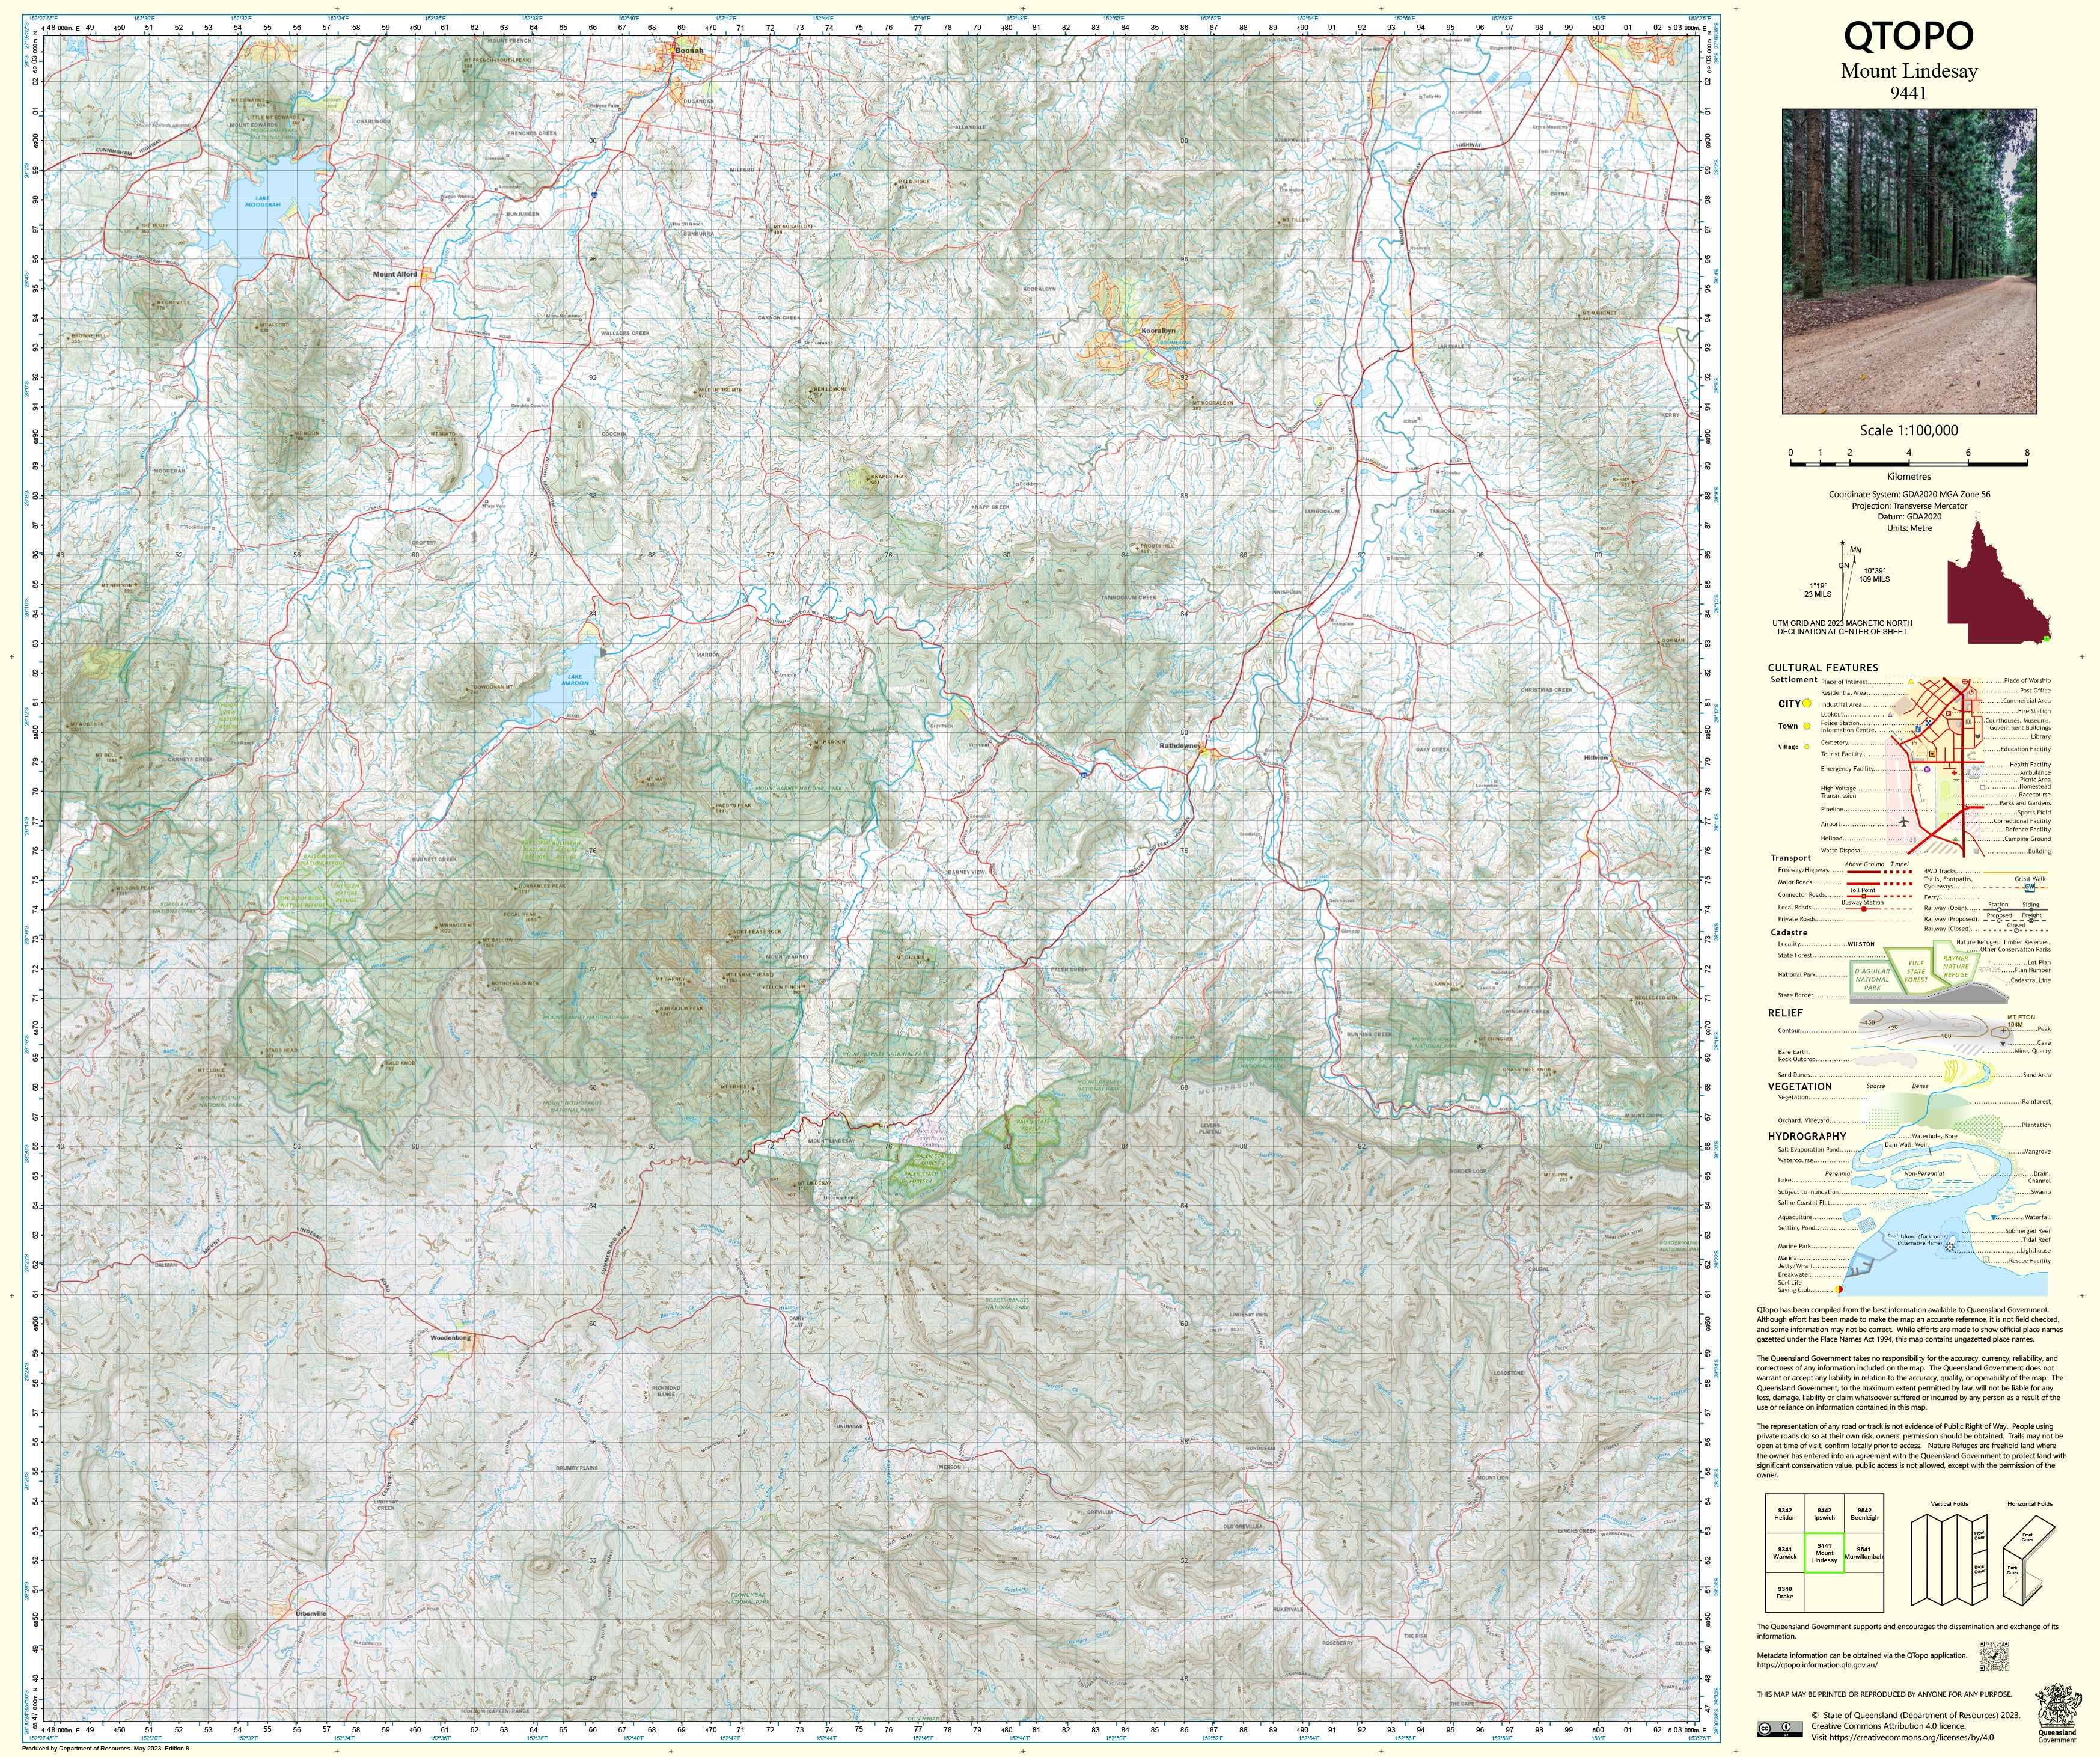Click the QR code near the QTopo URL
The width and height of the screenshot is (2100, 1757).
pos(1994,1656)
